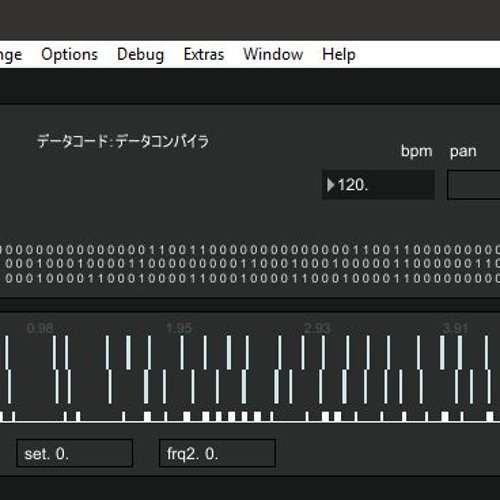Open the Help menu
Viewport: 500px width, 500px height.
tap(339, 54)
